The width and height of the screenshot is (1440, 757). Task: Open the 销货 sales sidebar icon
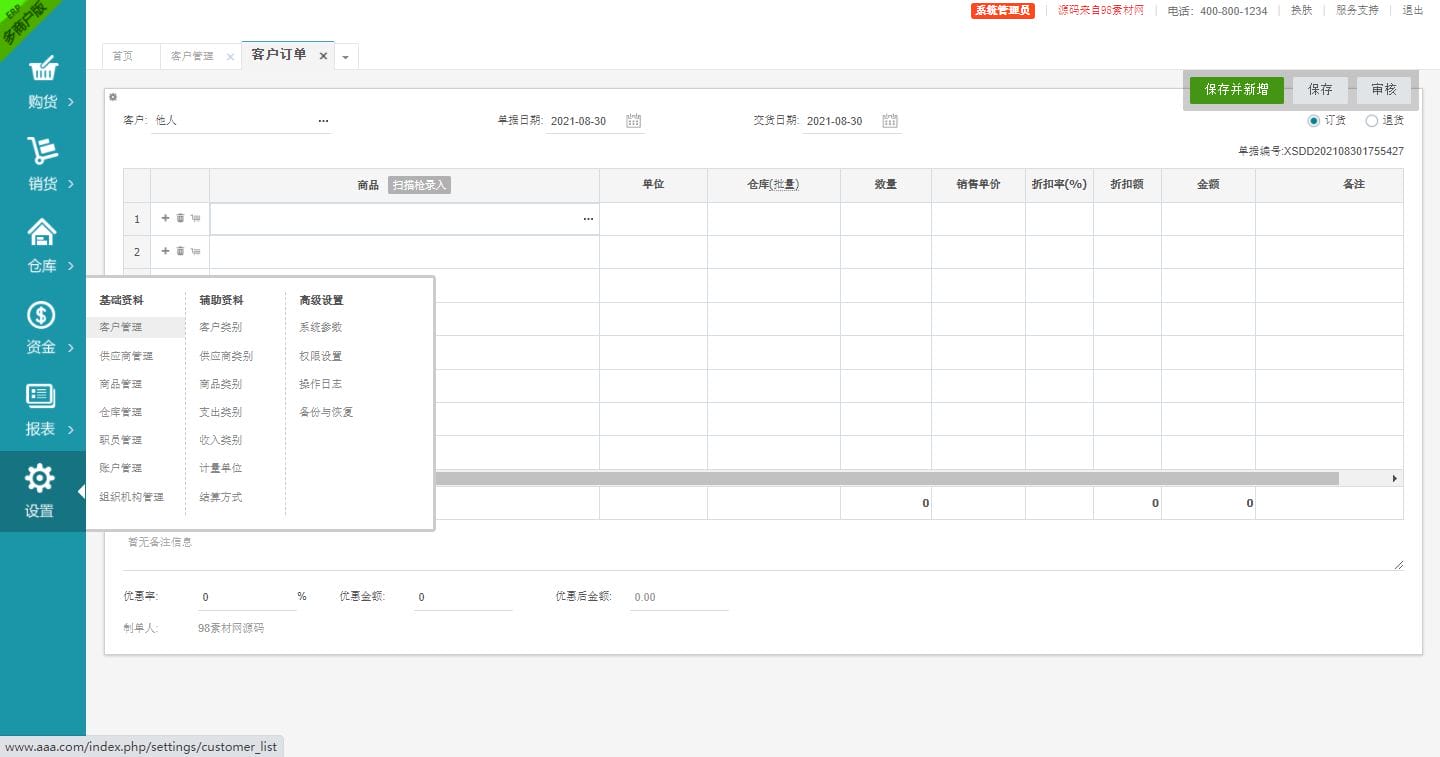pos(42,151)
